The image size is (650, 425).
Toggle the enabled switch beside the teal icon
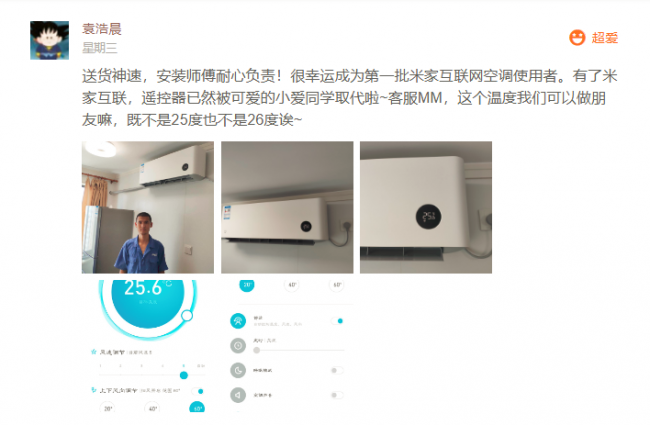tap(337, 321)
